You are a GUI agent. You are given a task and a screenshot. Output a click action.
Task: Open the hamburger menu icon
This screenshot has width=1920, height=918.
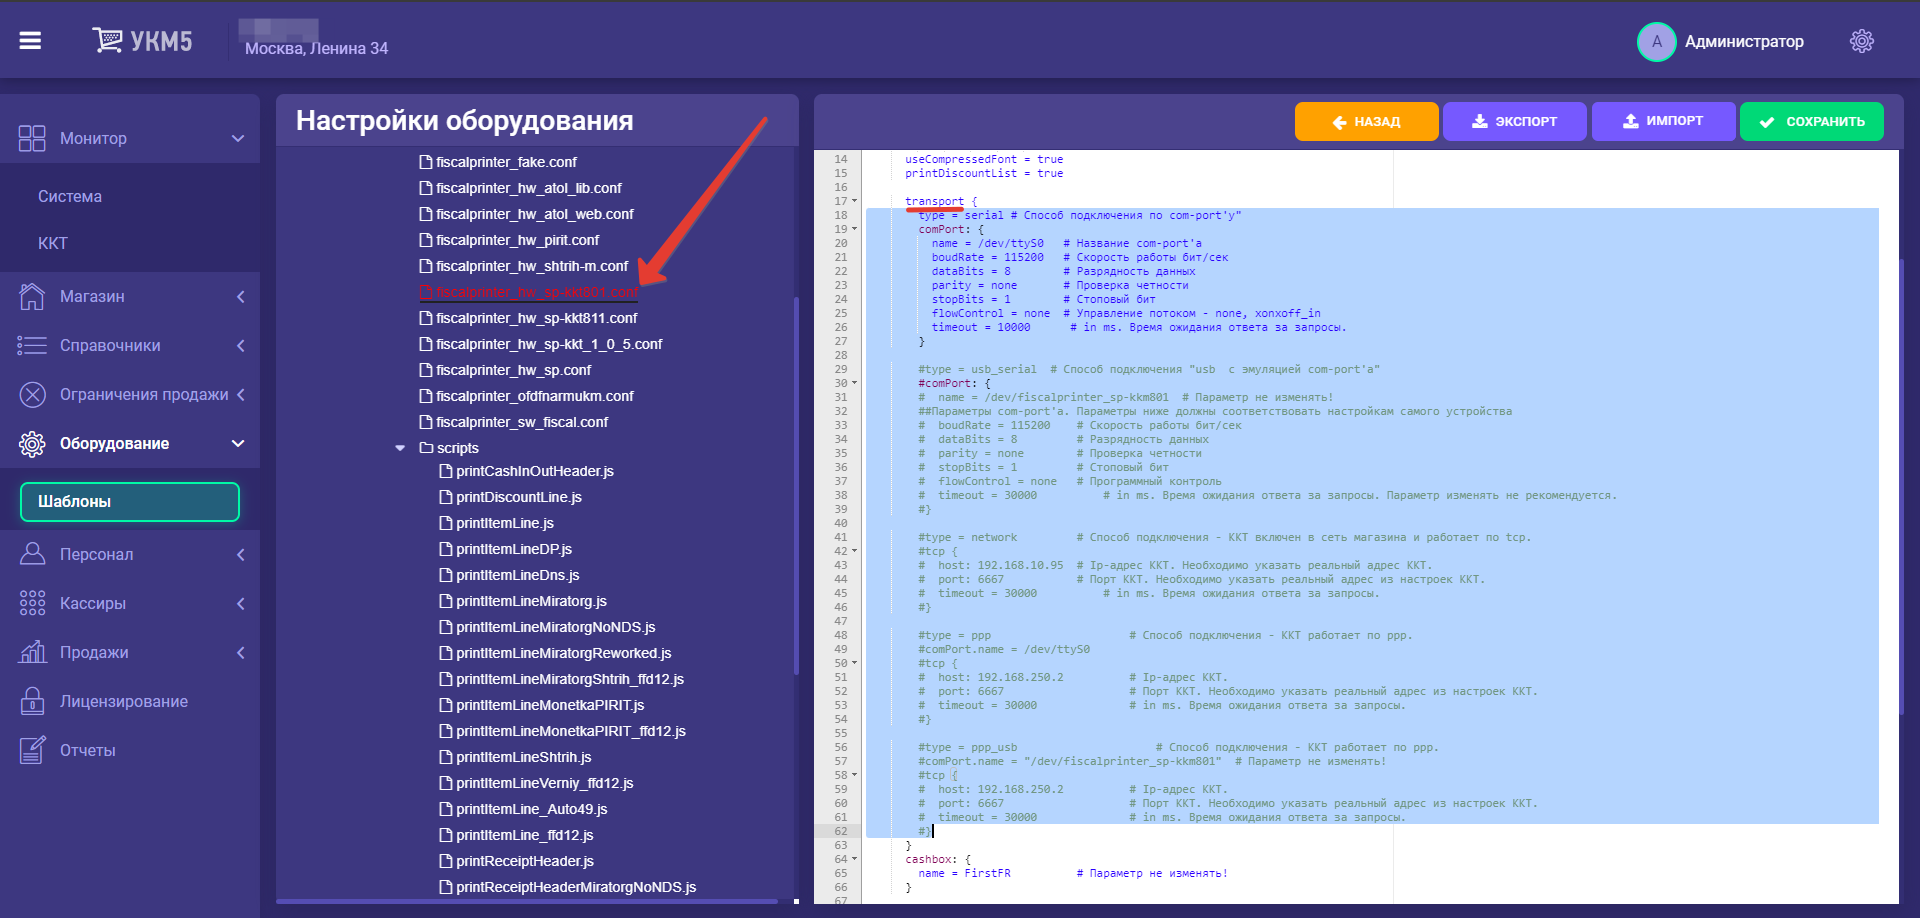[x=30, y=41]
